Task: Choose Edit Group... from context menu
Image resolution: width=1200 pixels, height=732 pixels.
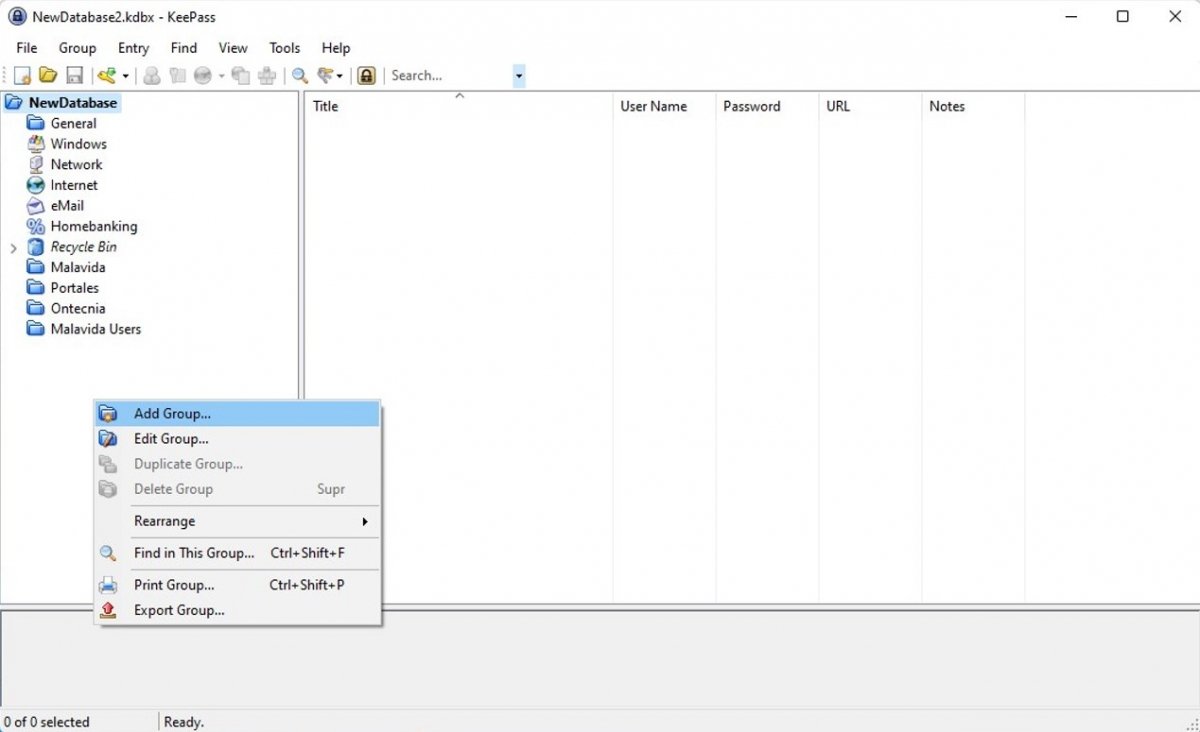Action: 237,438
